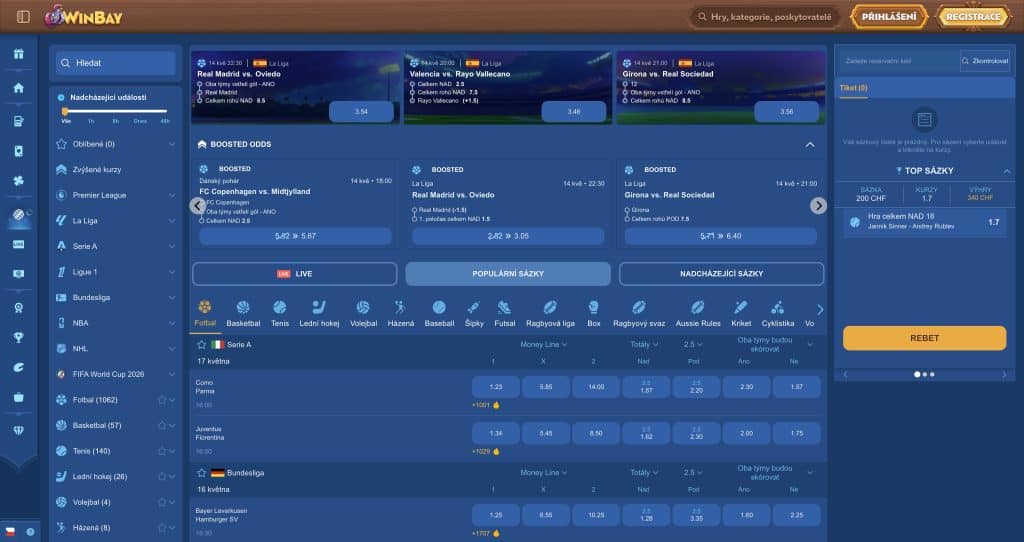Open the Serie A Totály market dropdown
Screen dimensions: 1024x542
[x=644, y=344]
